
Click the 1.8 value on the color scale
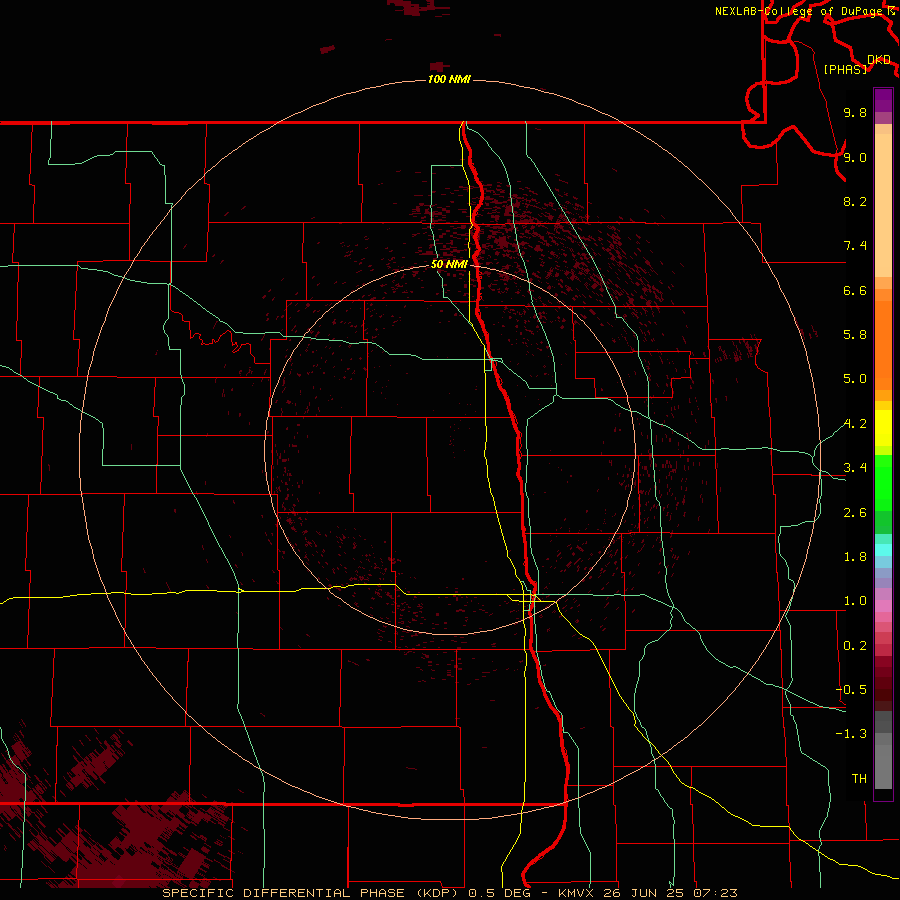pyautogui.click(x=855, y=557)
